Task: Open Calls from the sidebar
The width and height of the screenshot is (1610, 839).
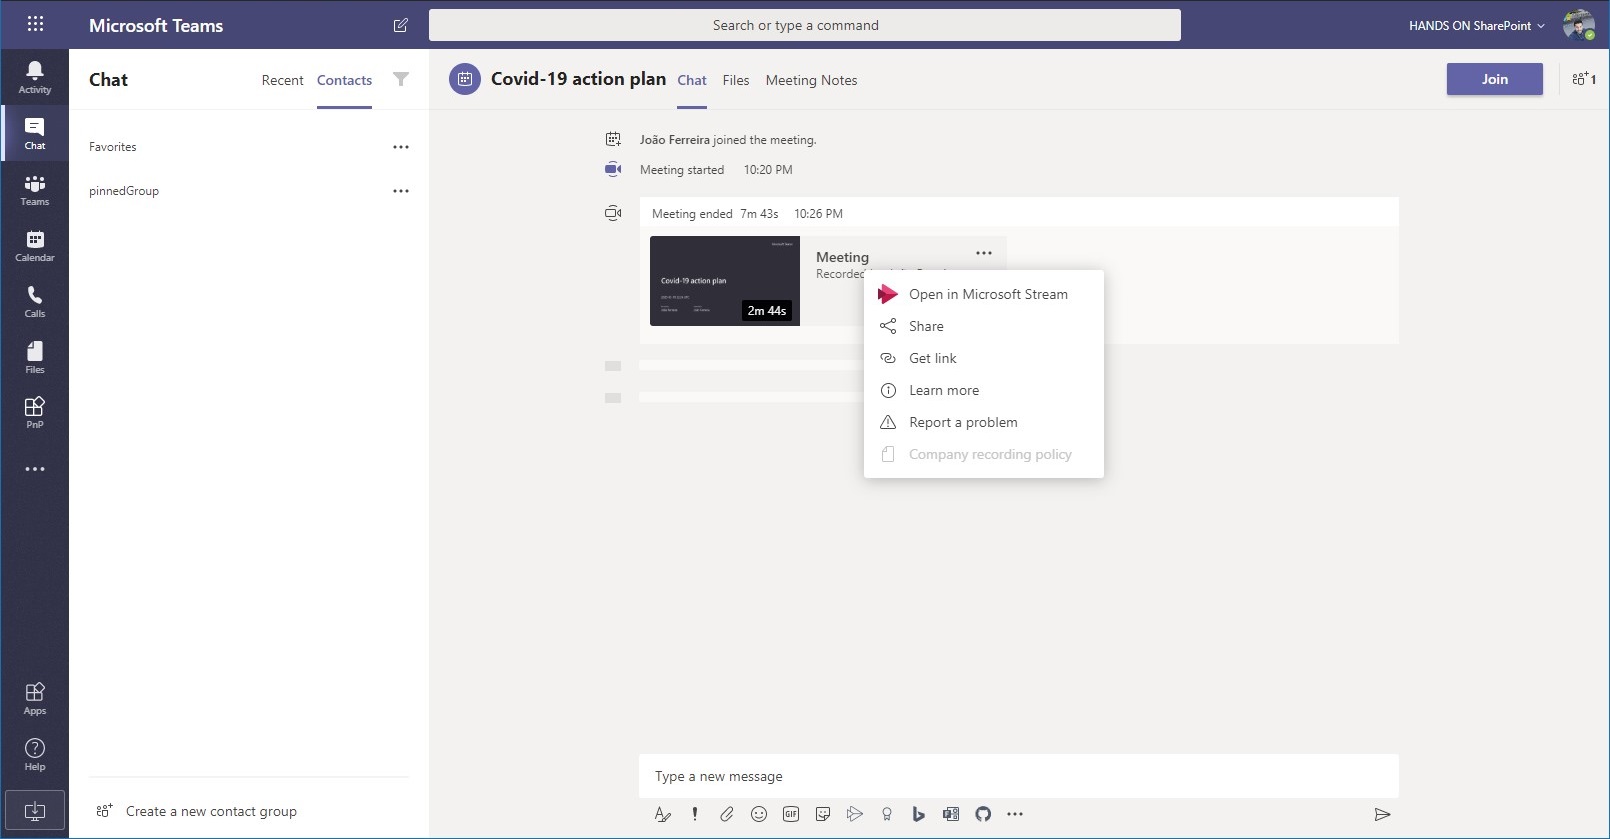Action: click(x=35, y=301)
